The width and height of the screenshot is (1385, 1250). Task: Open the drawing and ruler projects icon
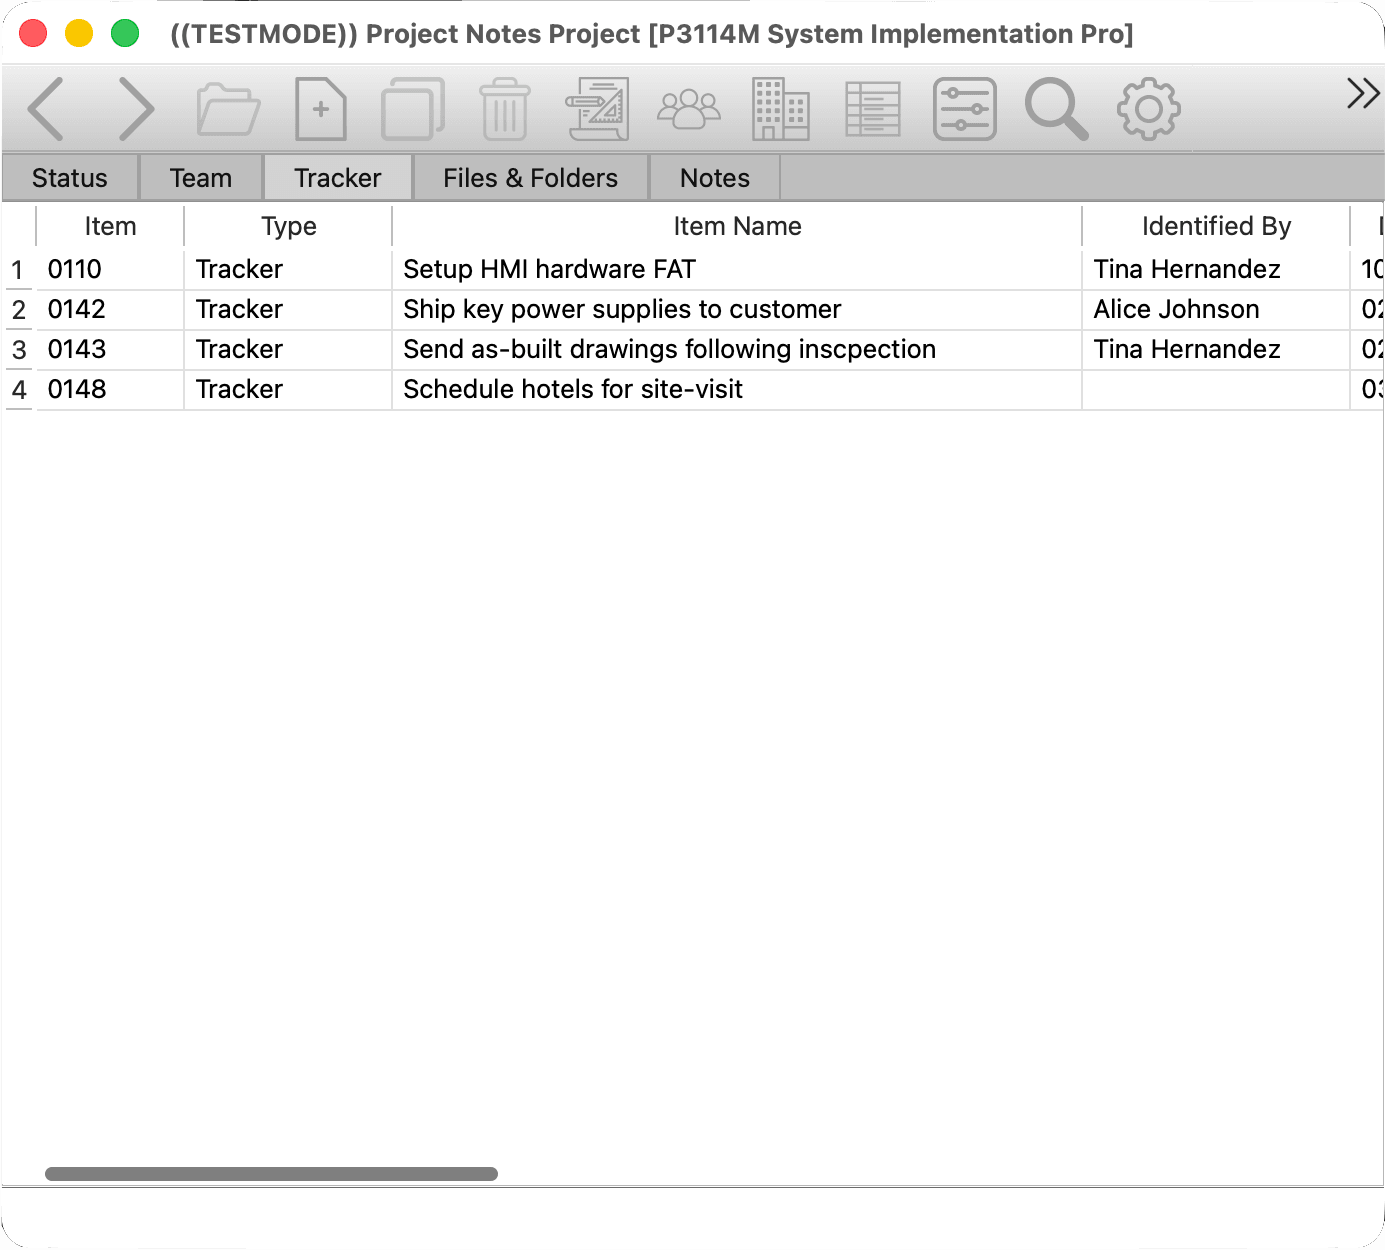pos(597,109)
